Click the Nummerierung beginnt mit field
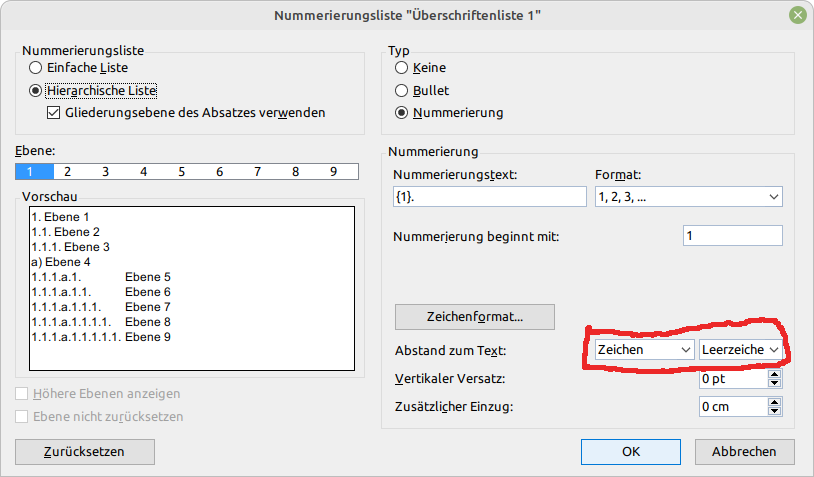The height and width of the screenshot is (477, 814). (732, 236)
